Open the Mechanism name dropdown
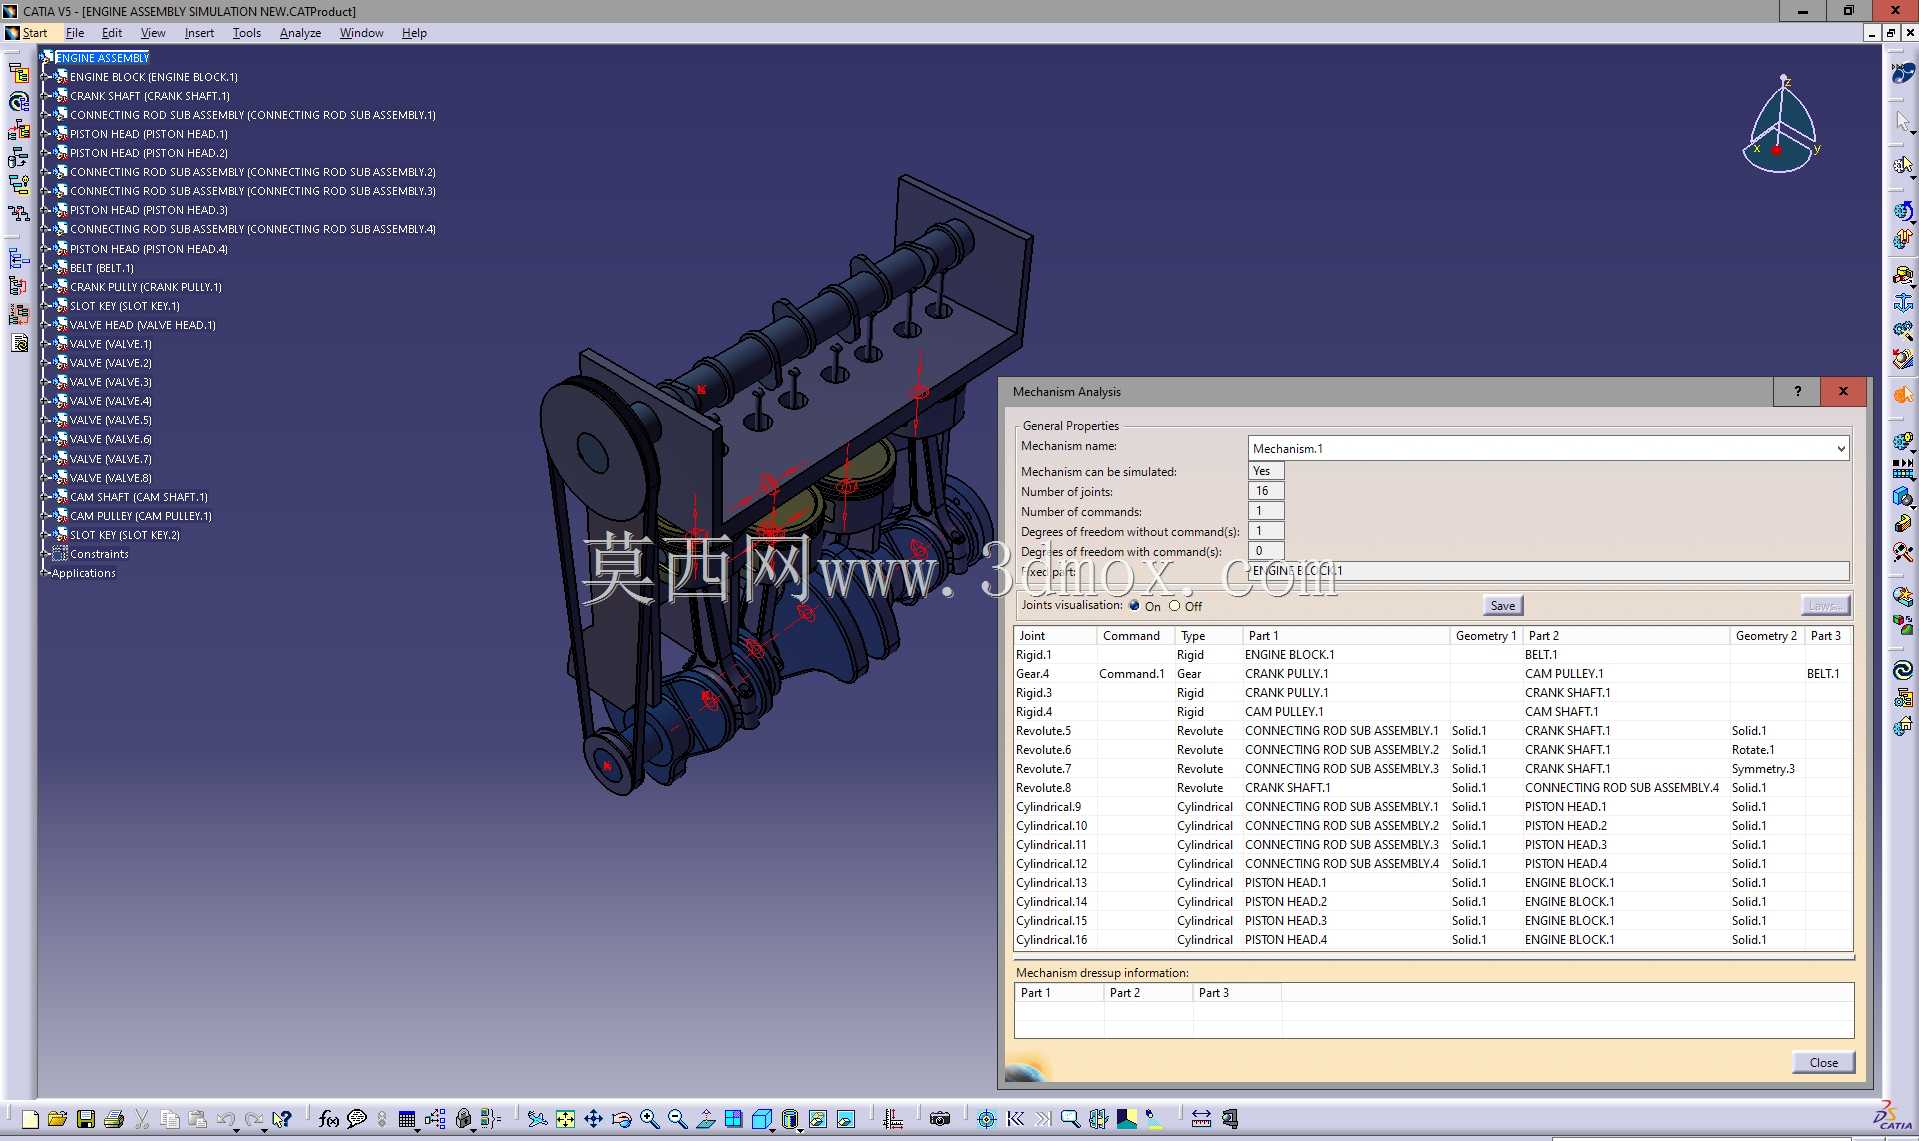Image resolution: width=1919 pixels, height=1141 pixels. tap(1840, 449)
